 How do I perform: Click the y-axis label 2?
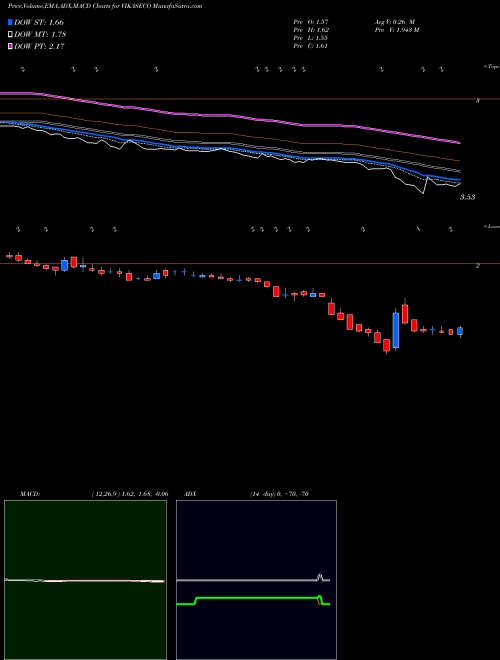tap(478, 266)
